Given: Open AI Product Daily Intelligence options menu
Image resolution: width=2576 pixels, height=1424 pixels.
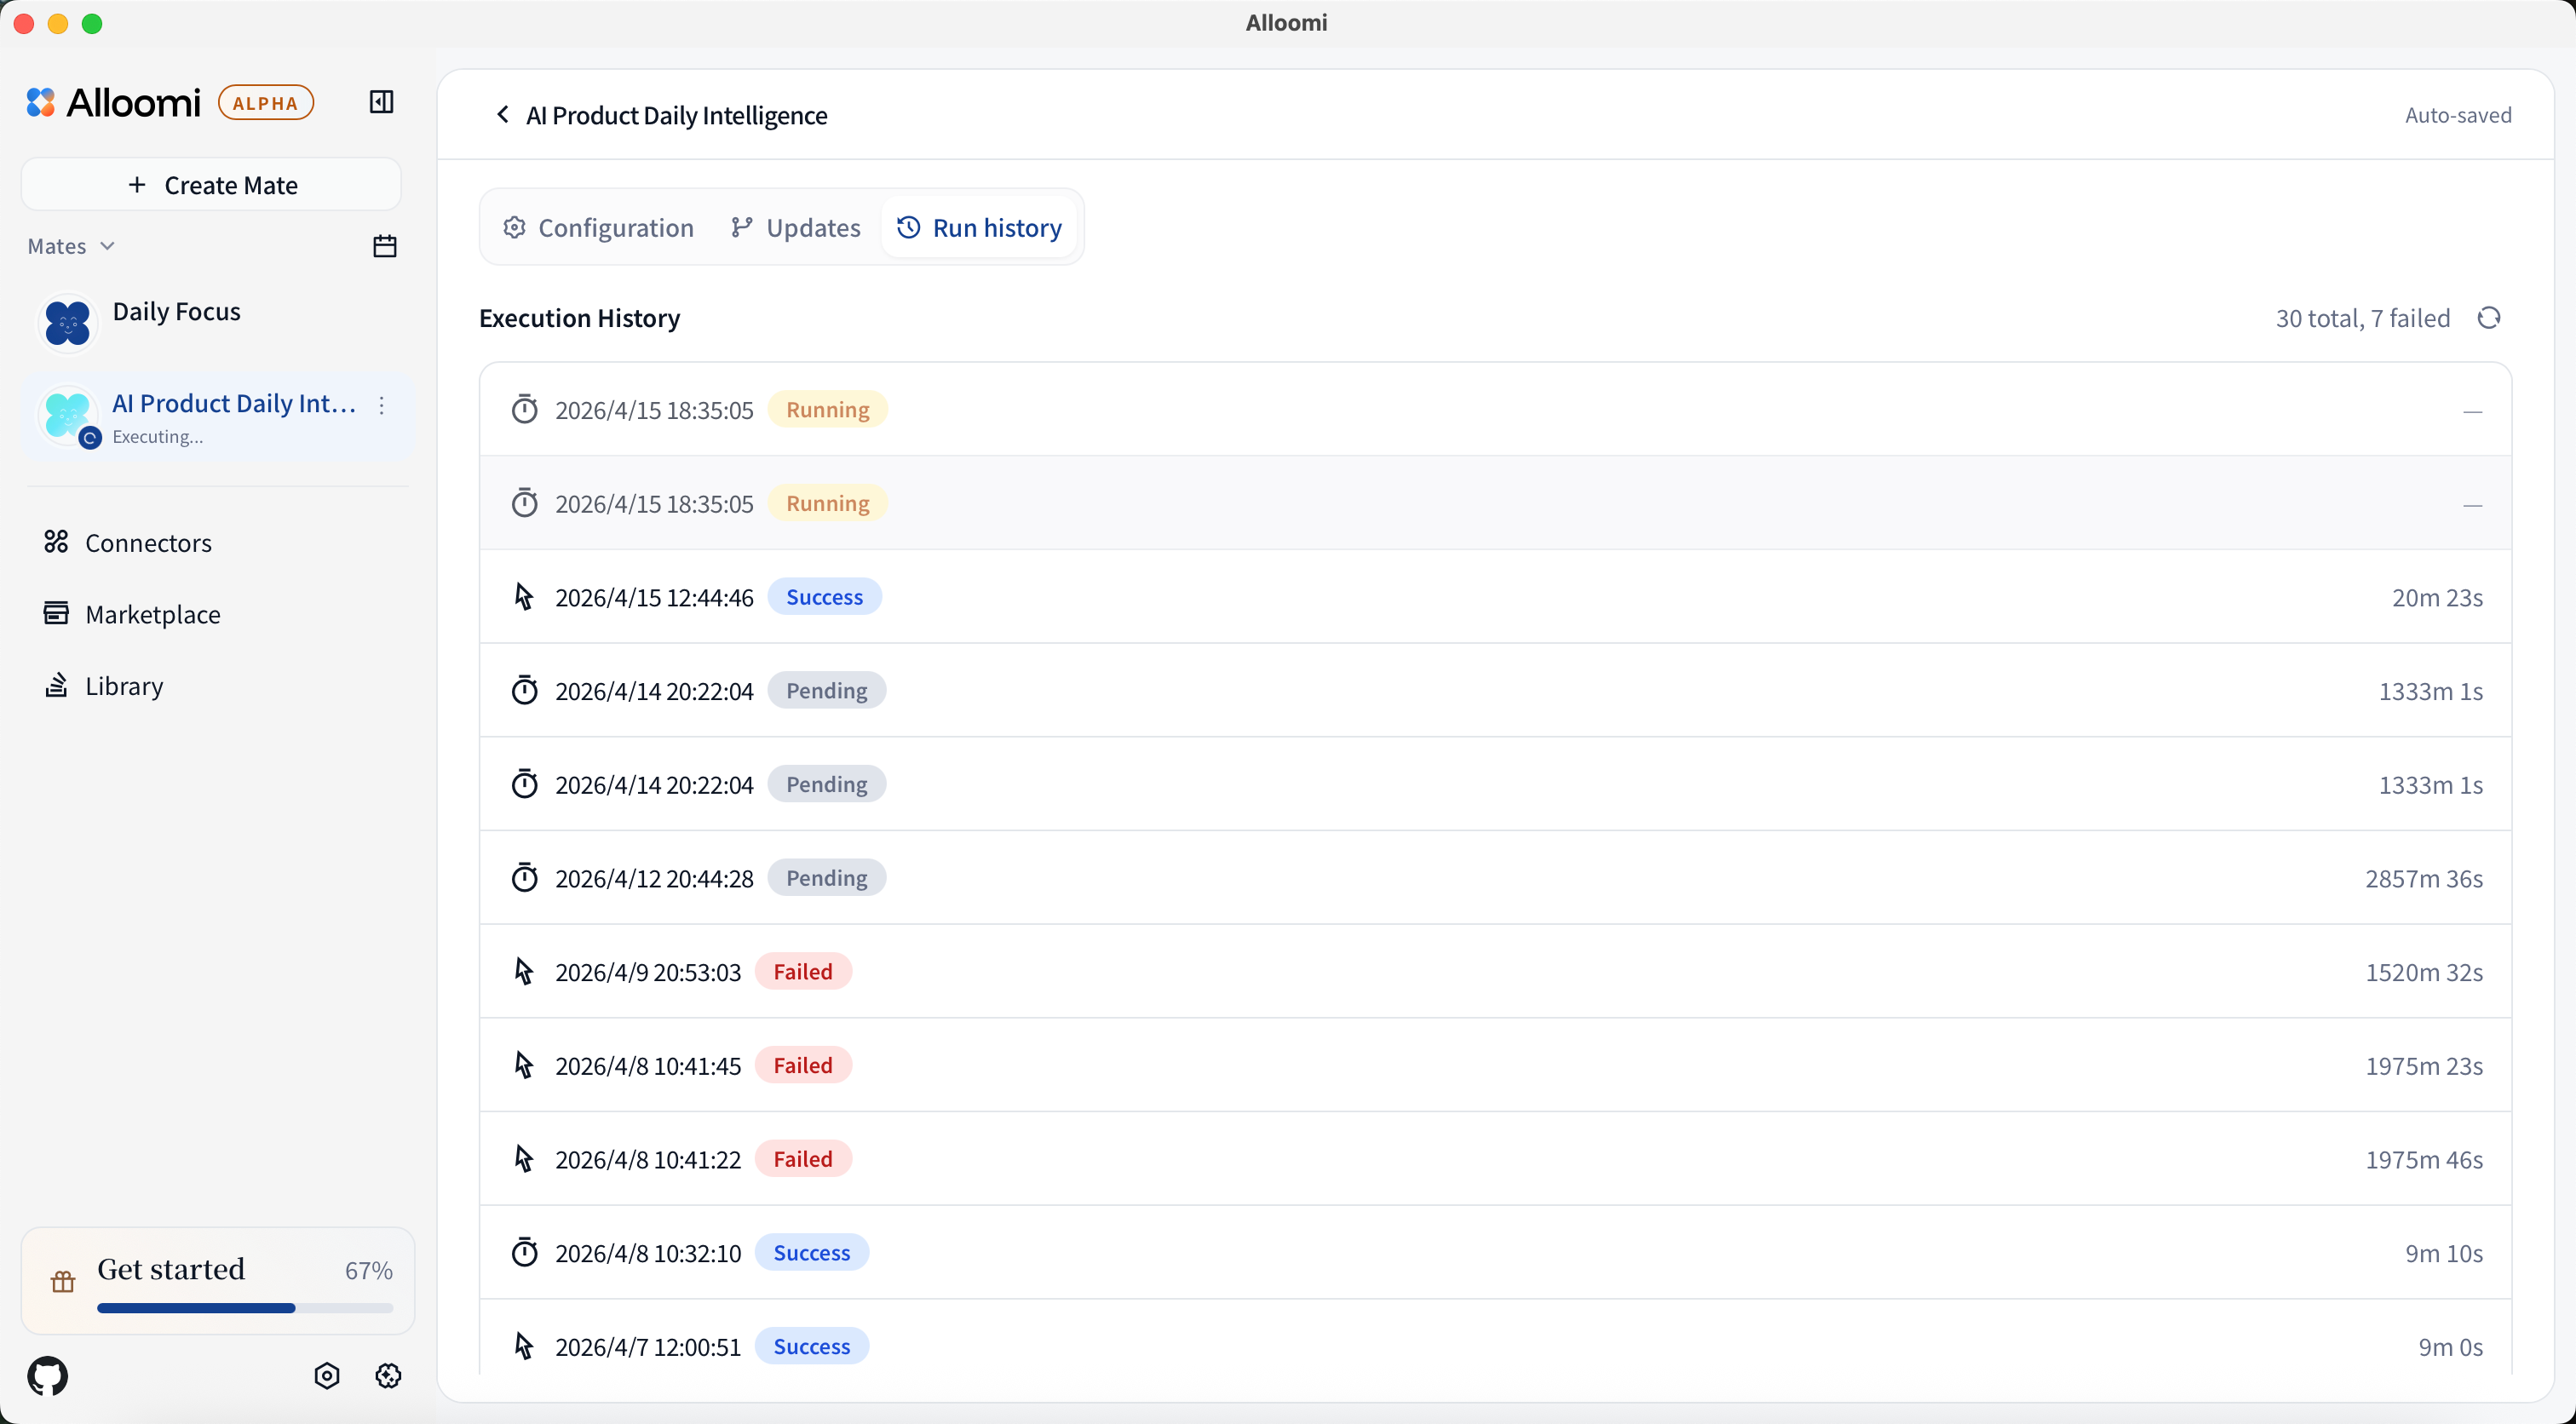Looking at the screenshot, I should tap(382, 405).
